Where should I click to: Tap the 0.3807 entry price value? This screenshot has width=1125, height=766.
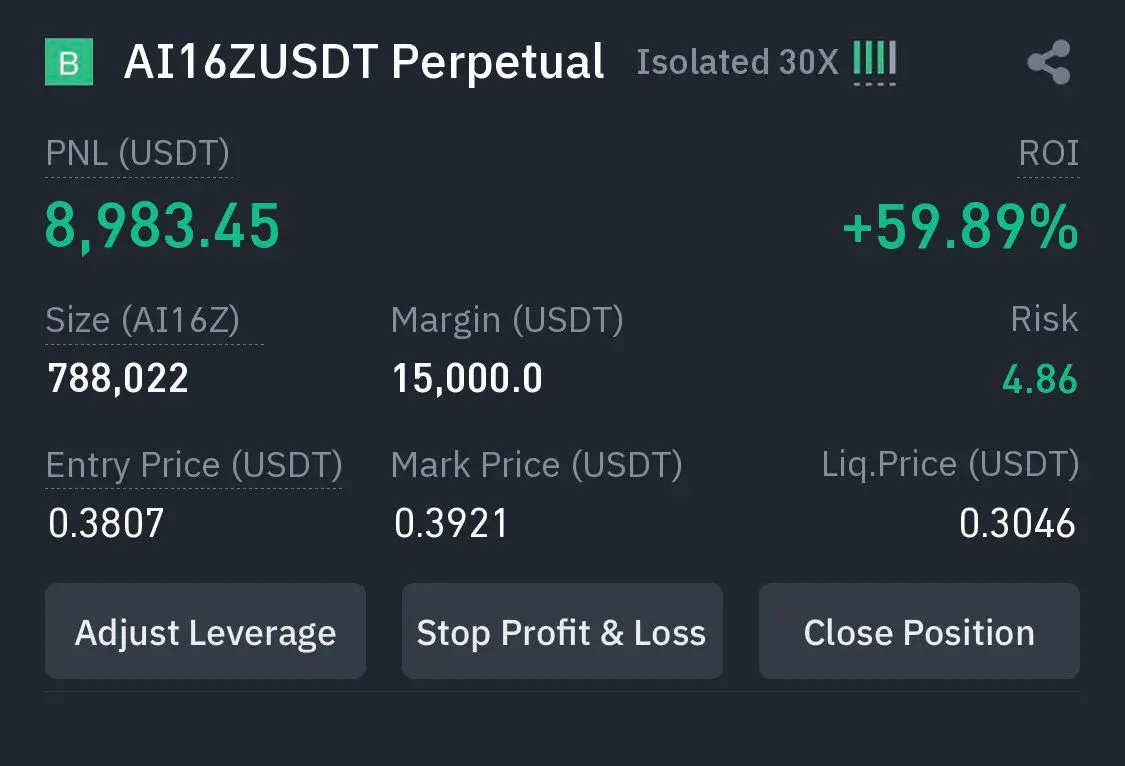pyautogui.click(x=106, y=523)
